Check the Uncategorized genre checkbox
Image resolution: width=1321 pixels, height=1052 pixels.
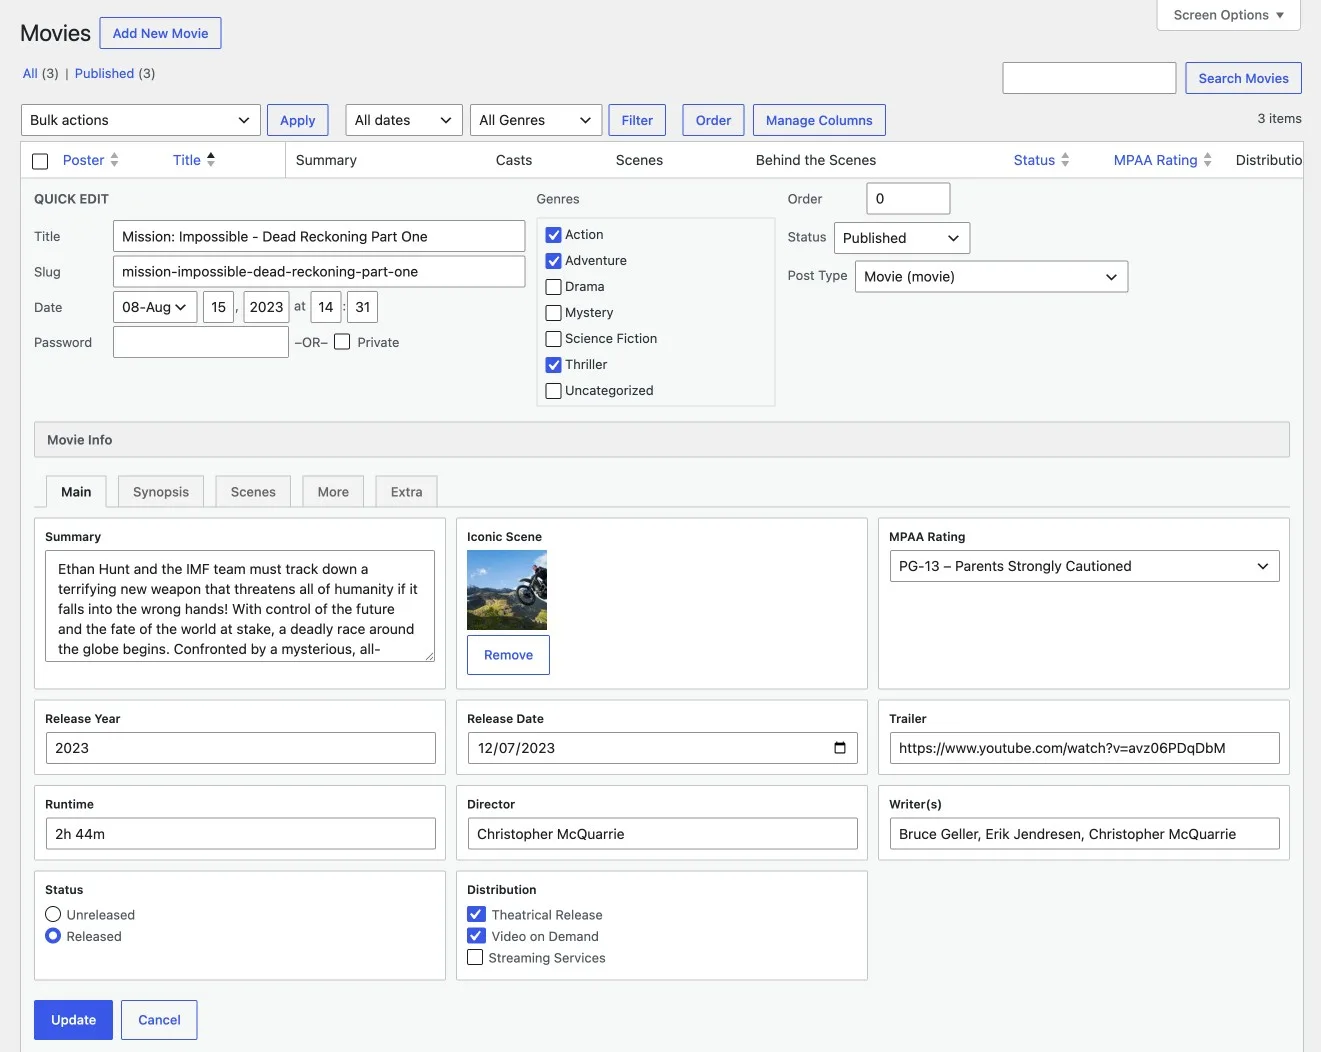(553, 391)
